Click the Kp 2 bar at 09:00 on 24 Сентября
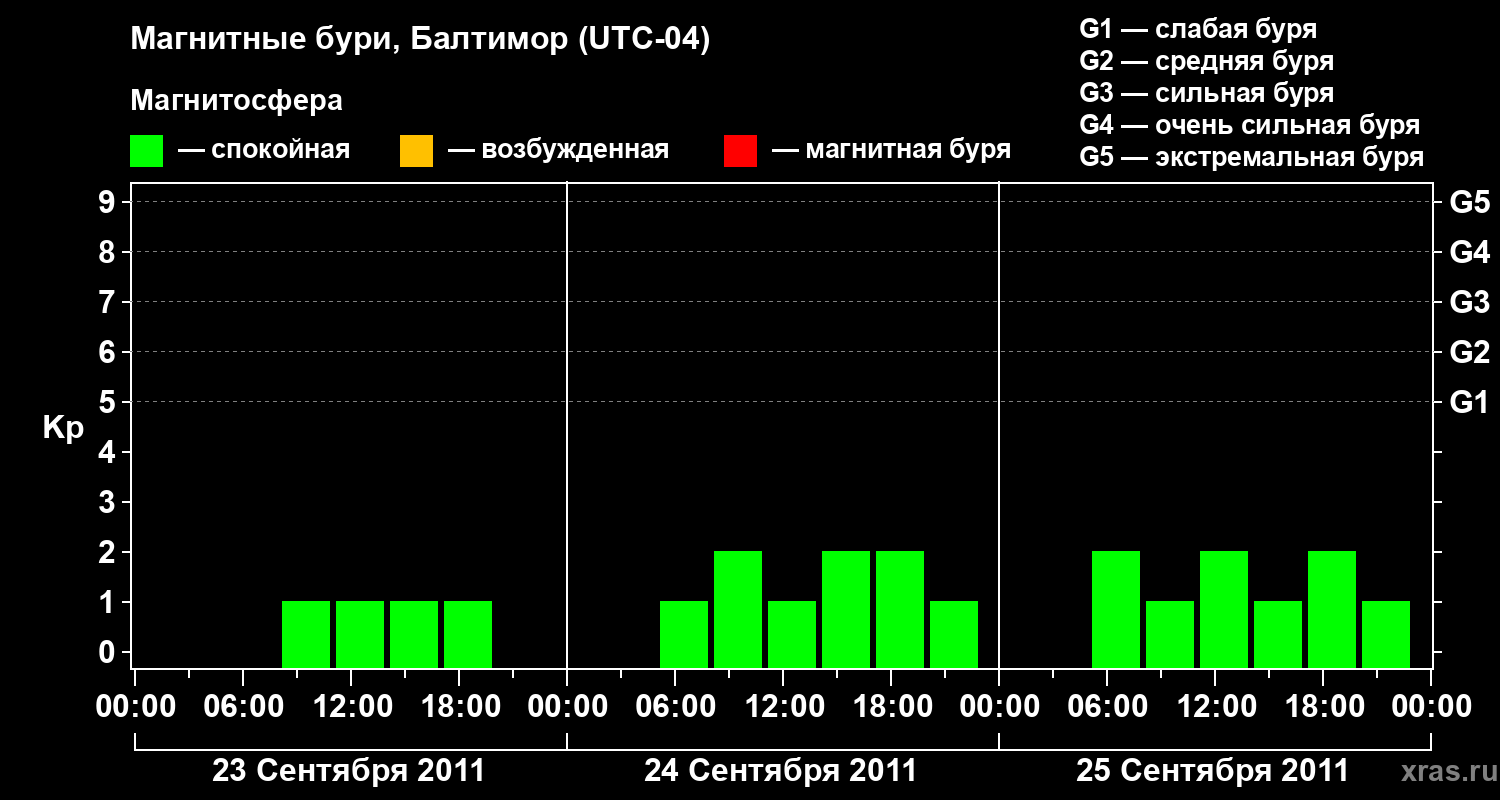Viewport: 1500px width, 800px height. (738, 609)
